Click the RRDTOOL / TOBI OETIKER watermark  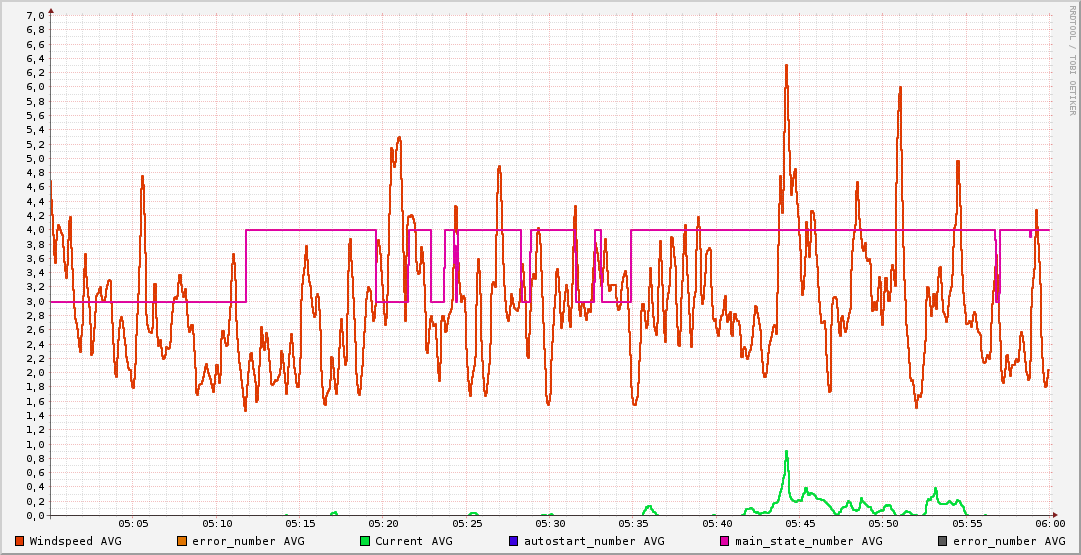click(x=1072, y=60)
